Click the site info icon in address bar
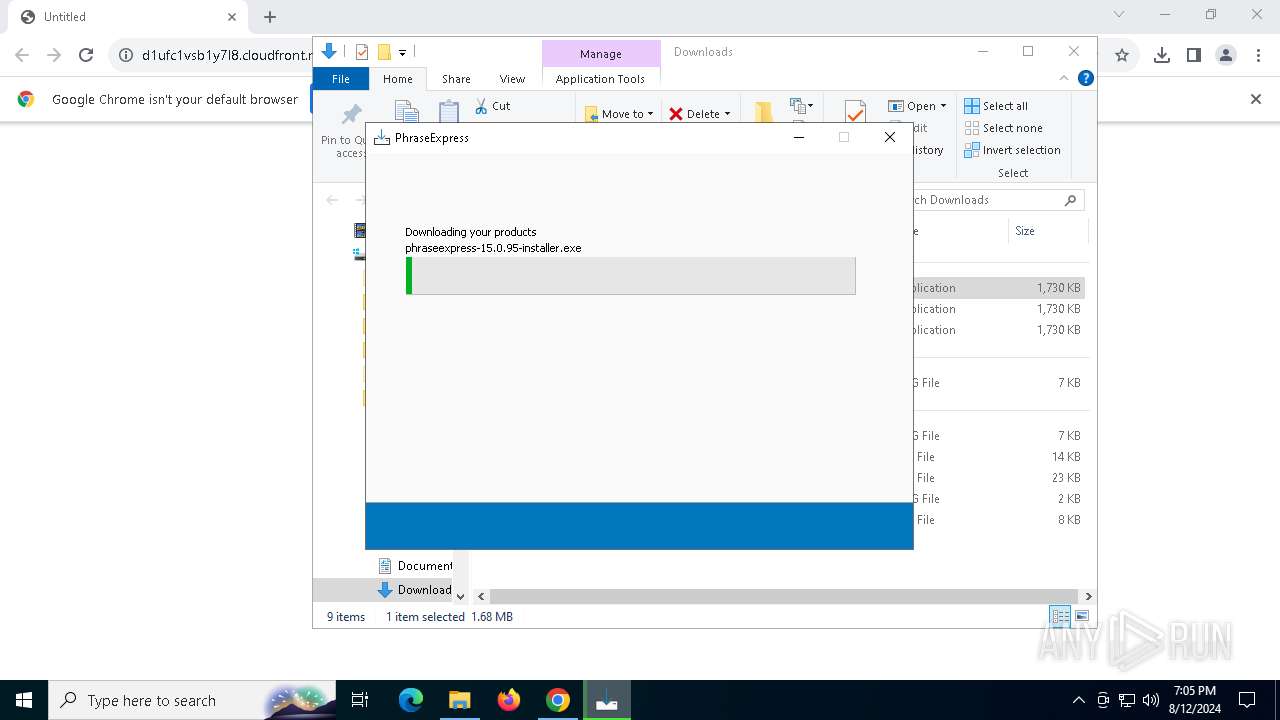 (x=126, y=56)
